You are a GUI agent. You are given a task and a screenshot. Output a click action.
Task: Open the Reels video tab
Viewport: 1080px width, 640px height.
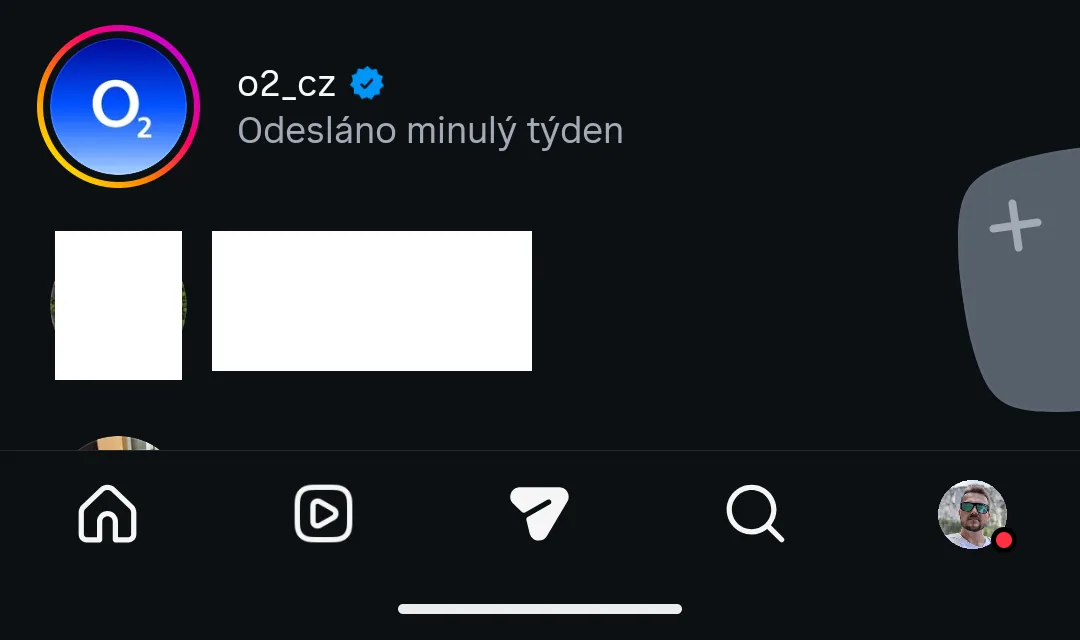tap(324, 514)
